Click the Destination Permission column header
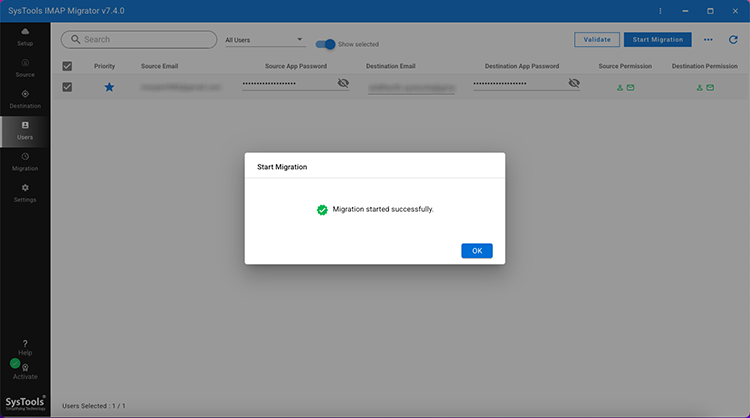 click(x=705, y=66)
